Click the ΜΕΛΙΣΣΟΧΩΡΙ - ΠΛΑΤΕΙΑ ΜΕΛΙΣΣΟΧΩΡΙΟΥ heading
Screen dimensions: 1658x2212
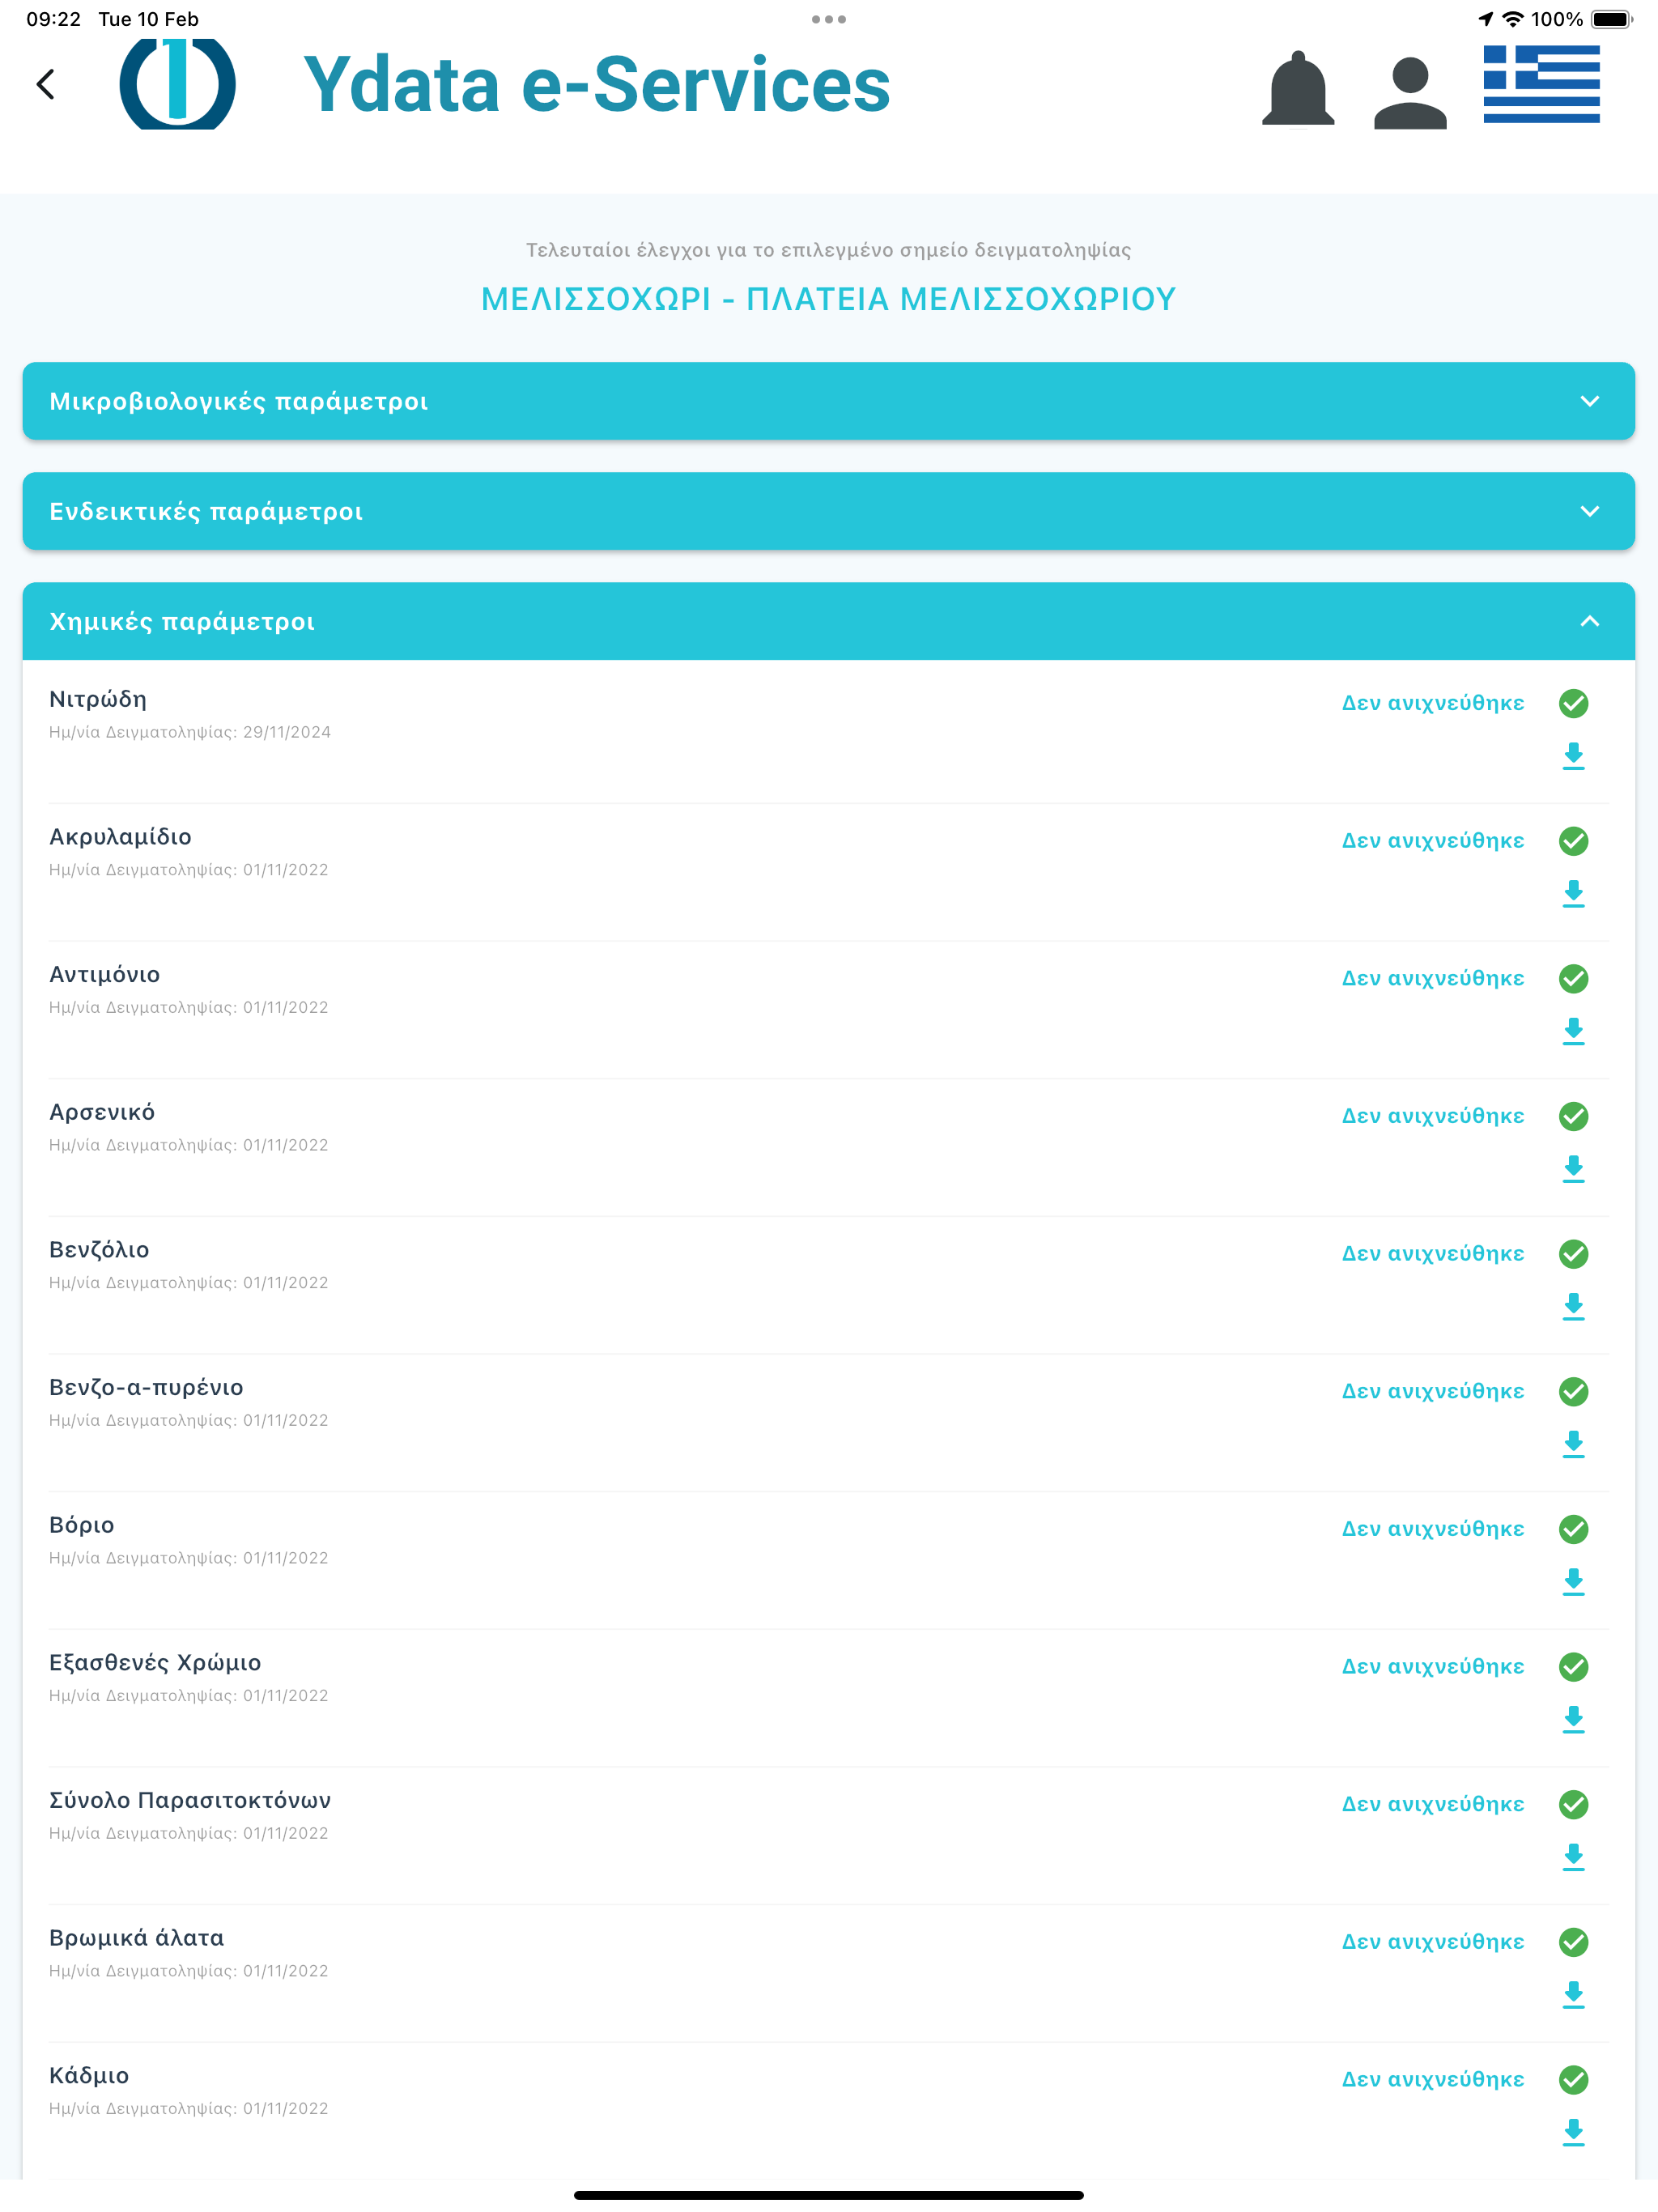pyautogui.click(x=828, y=299)
